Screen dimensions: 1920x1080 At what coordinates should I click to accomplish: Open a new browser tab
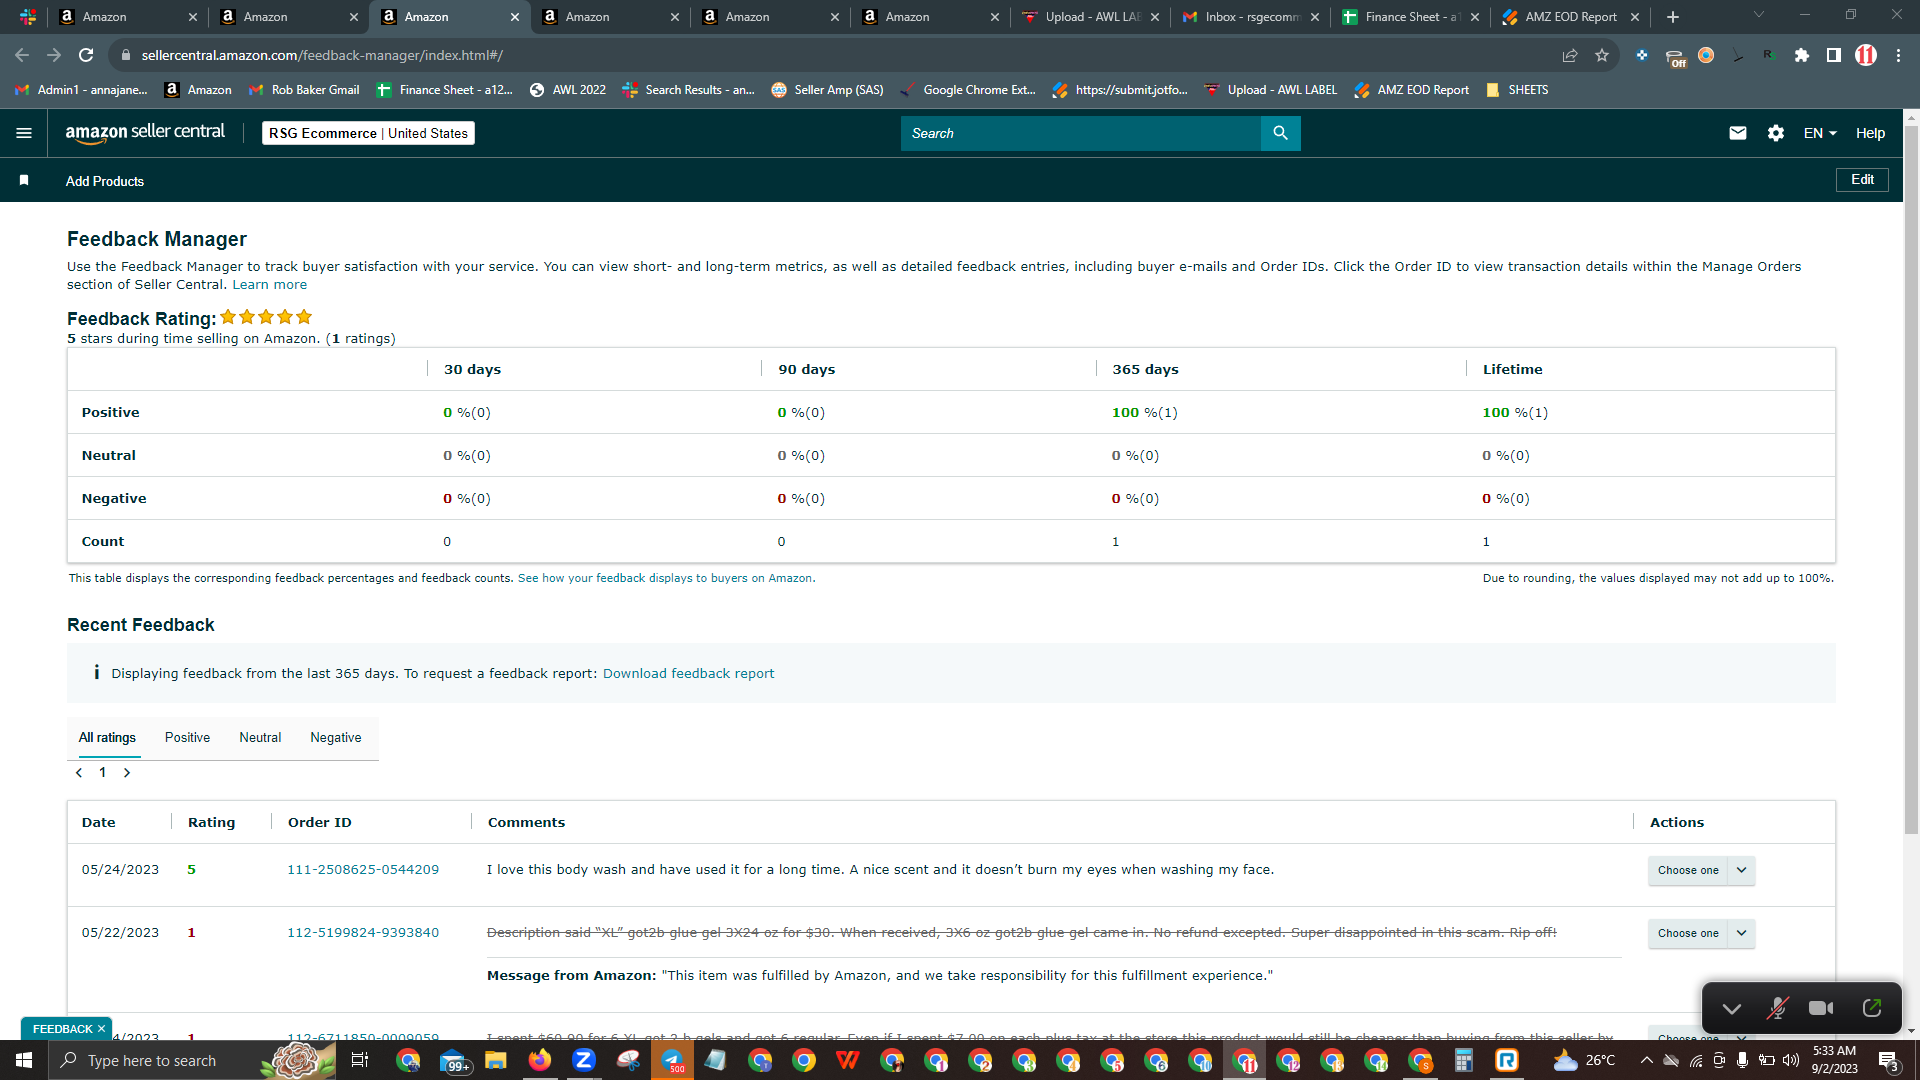click(x=1673, y=17)
